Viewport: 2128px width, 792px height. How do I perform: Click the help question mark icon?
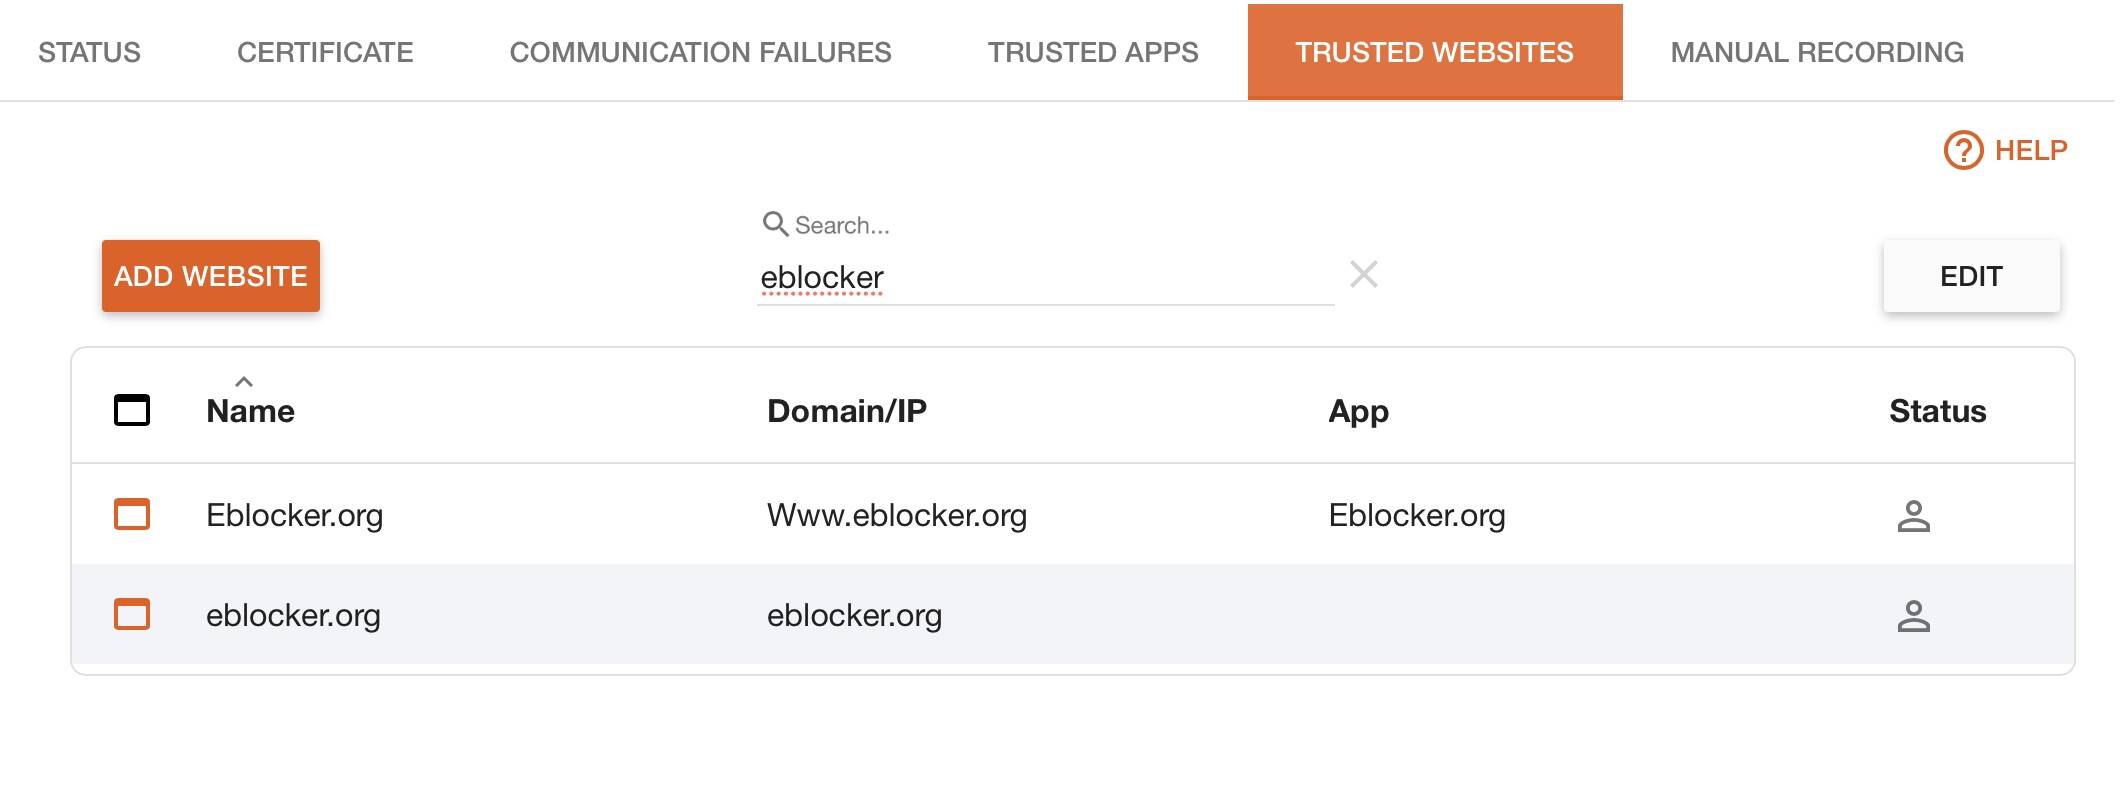click(1963, 150)
